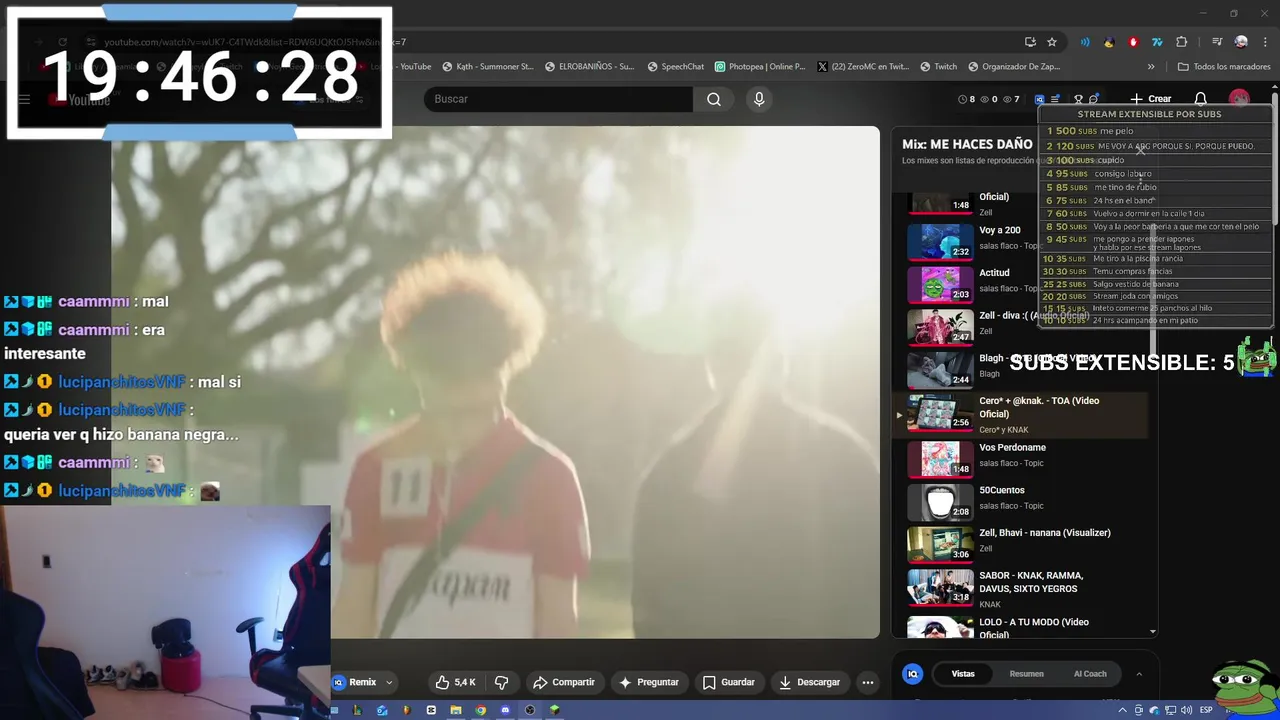Bookmark this page with the star icon
1280x720 pixels.
click(1052, 42)
